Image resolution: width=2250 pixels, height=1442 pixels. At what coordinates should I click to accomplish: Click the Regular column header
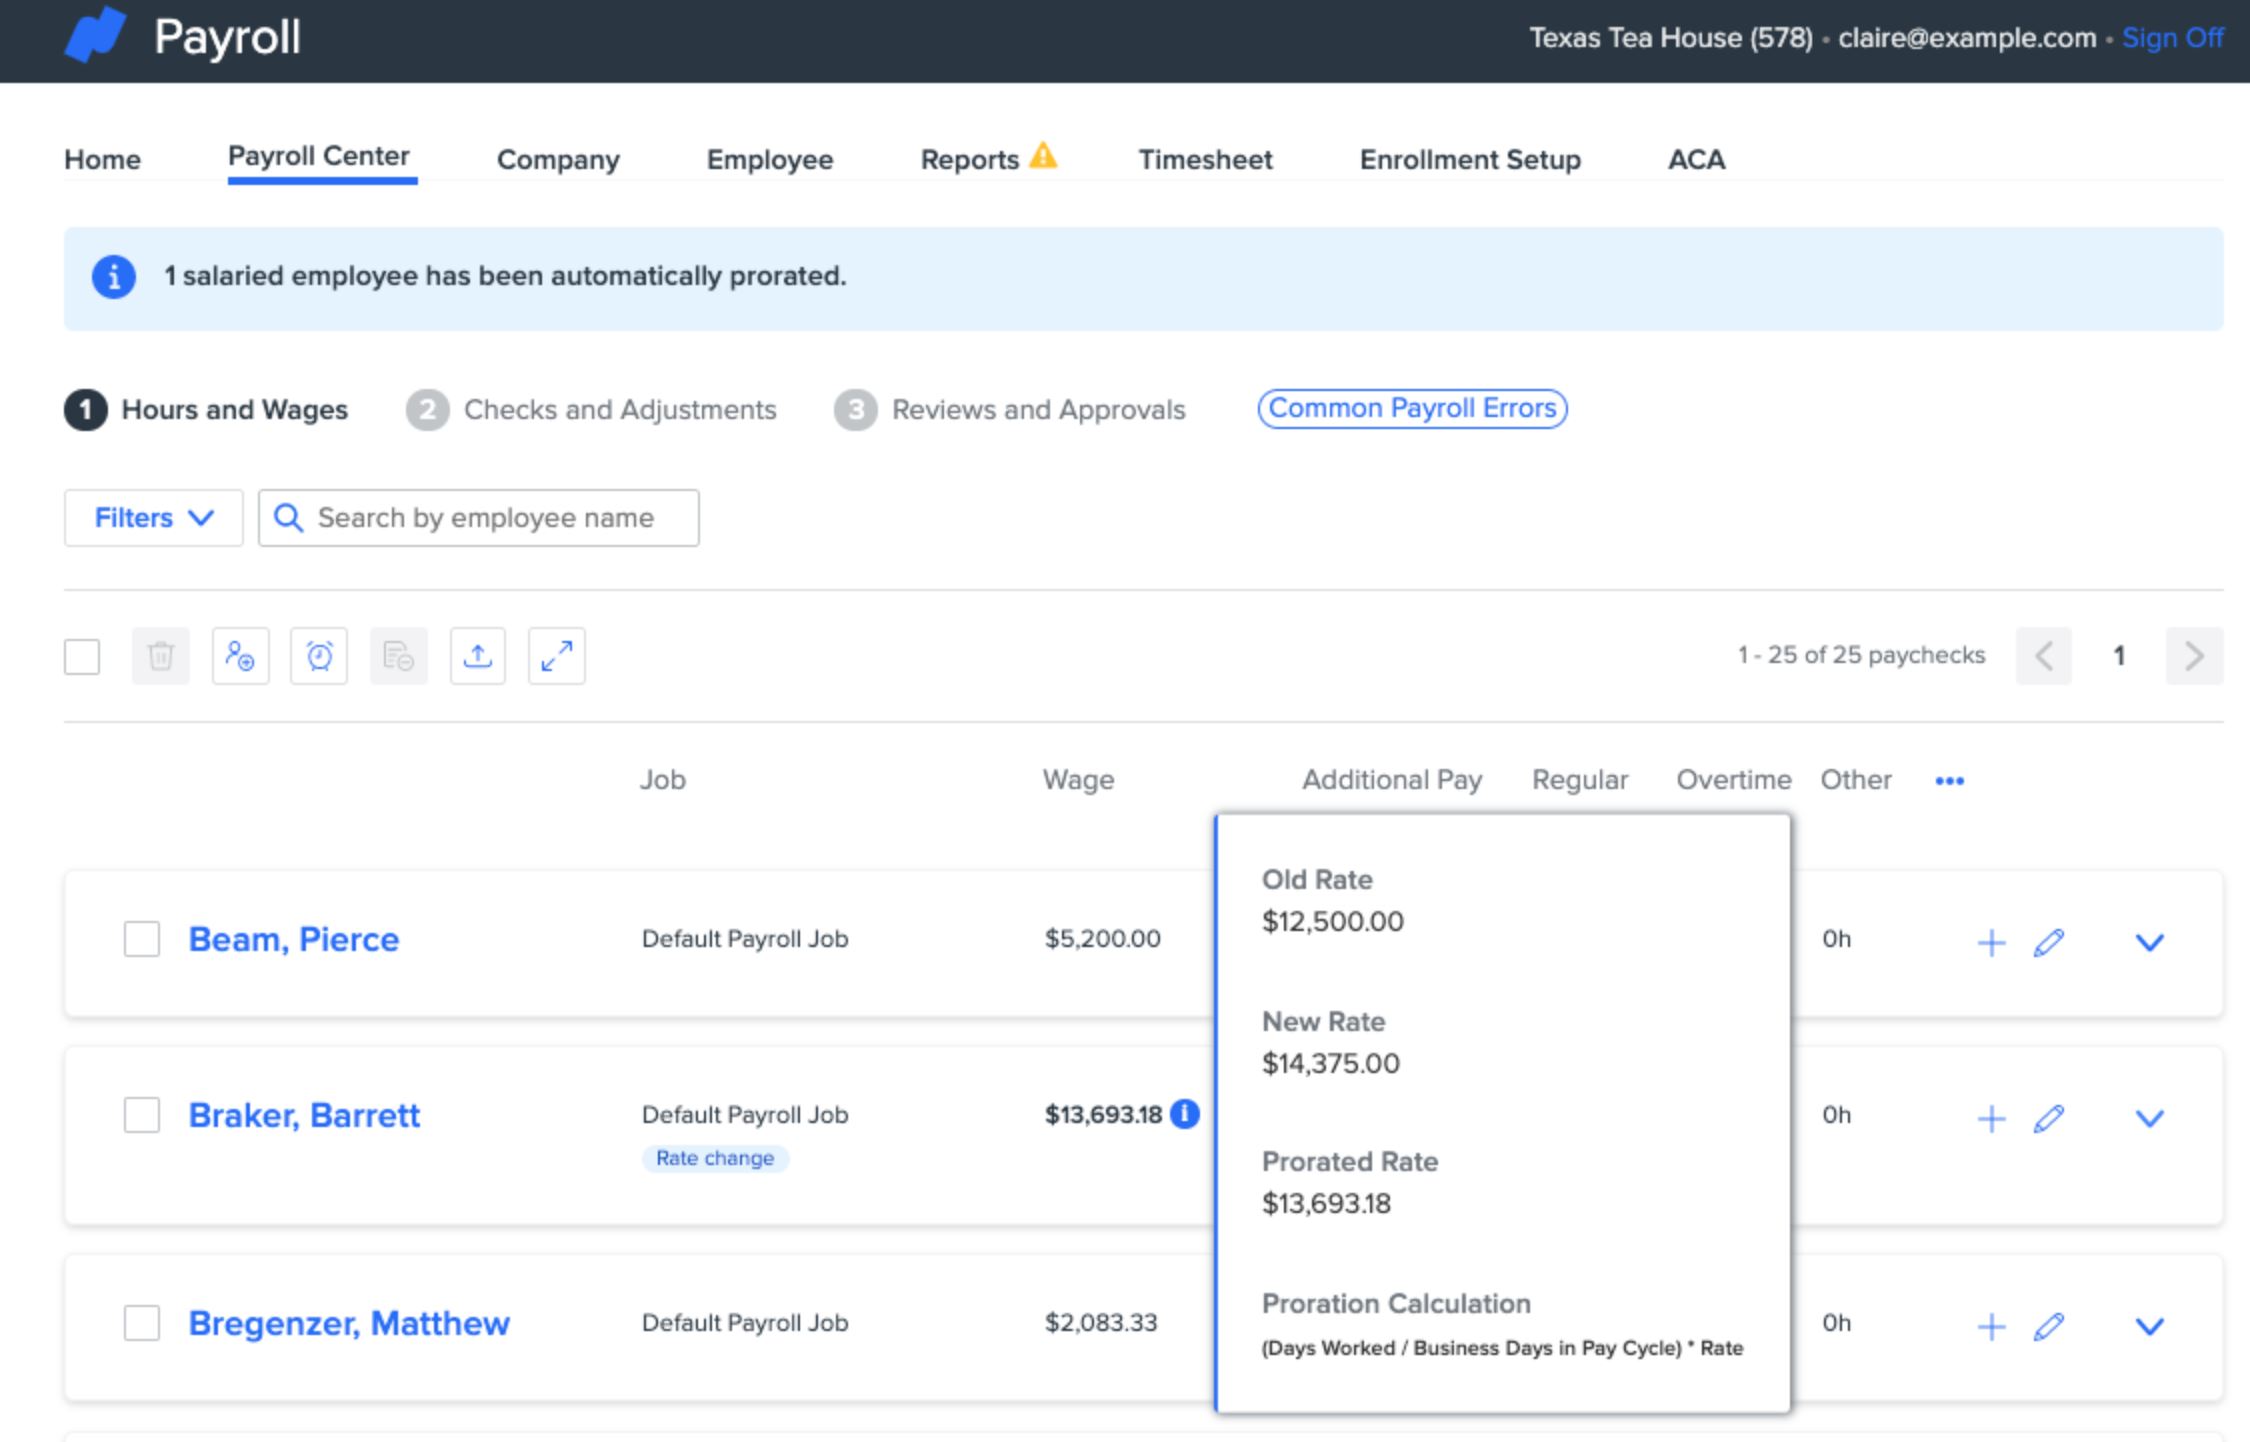point(1580,780)
